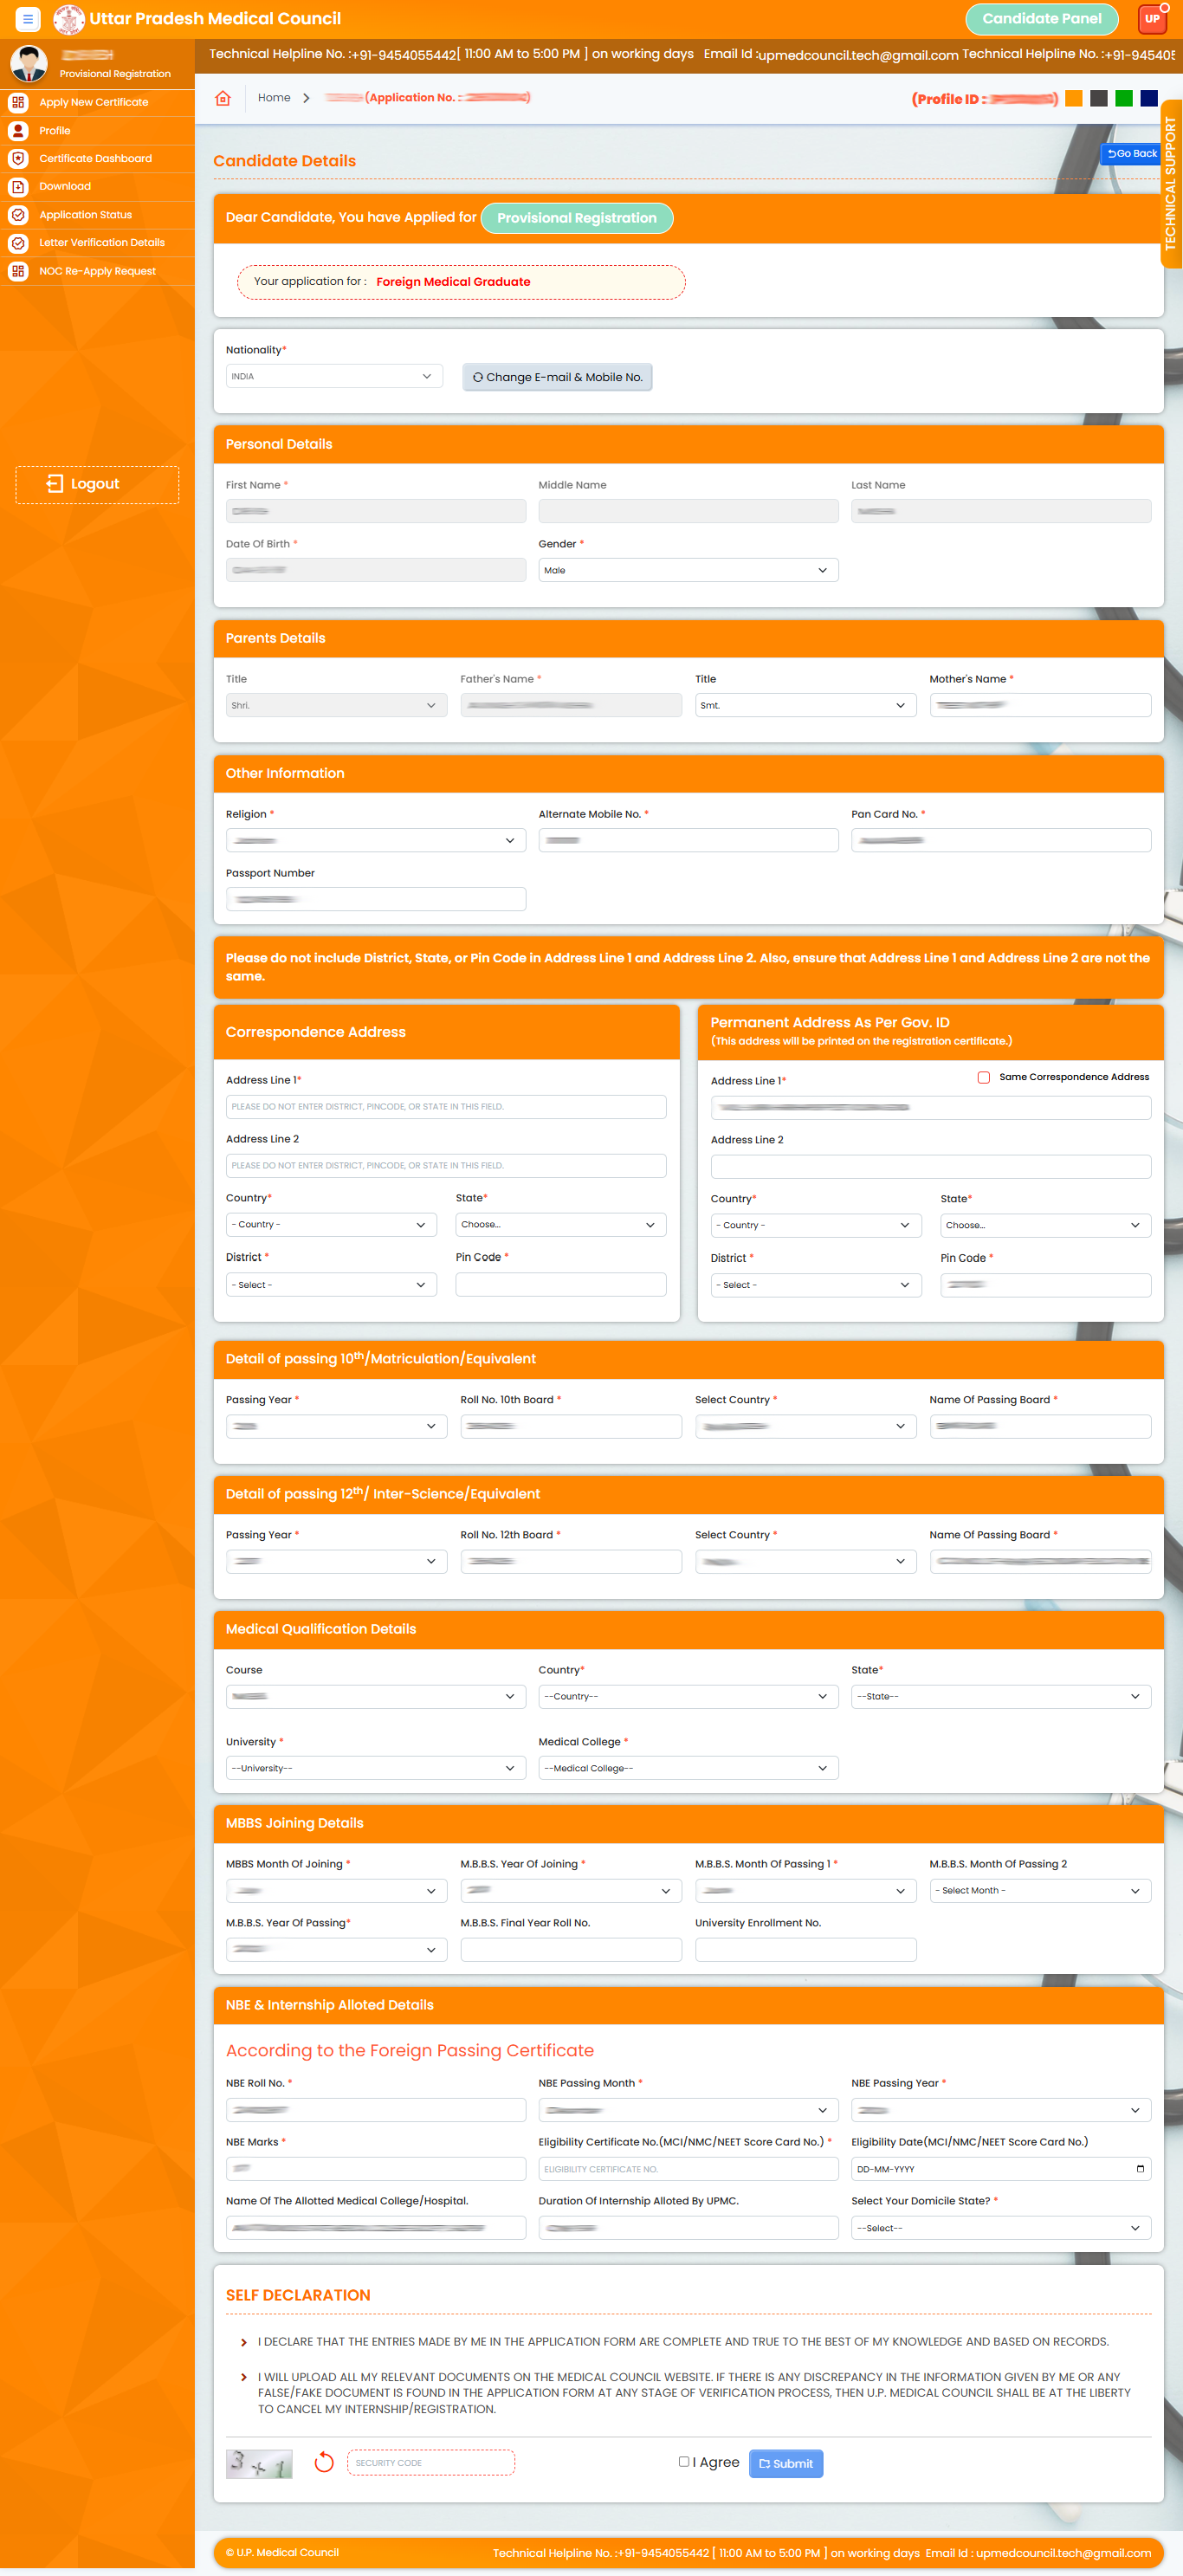The image size is (1183, 2576).
Task: Click the hamburger menu icon in header
Action: click(x=28, y=19)
